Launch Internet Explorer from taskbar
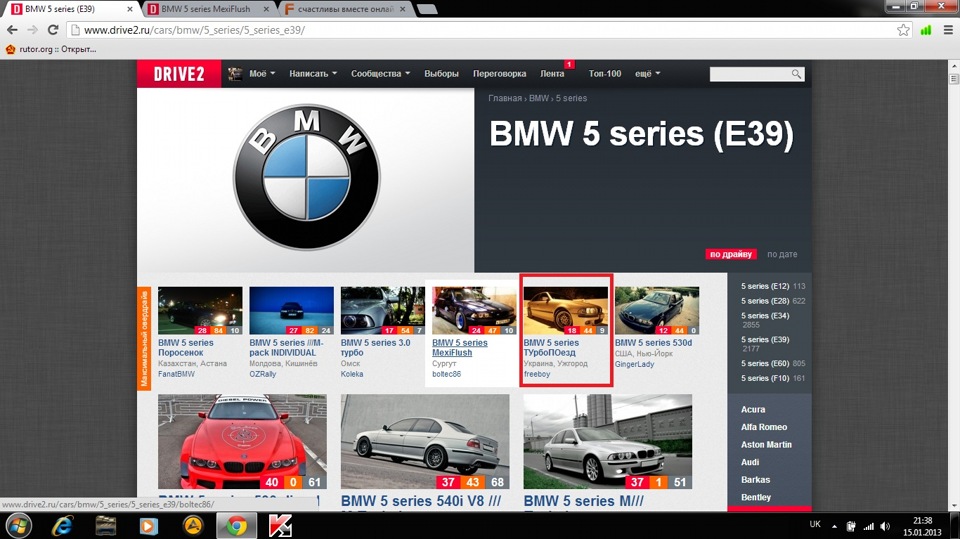Image resolution: width=960 pixels, height=539 pixels. [x=62, y=526]
